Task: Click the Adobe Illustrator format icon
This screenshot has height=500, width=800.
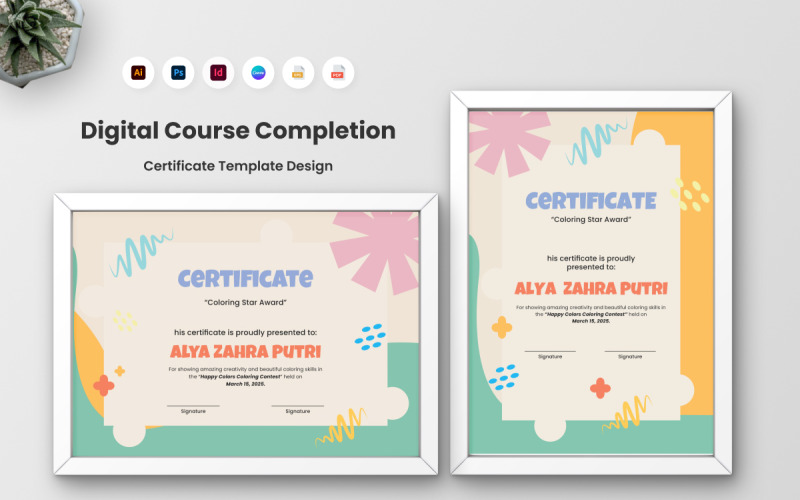Action: coord(138,72)
